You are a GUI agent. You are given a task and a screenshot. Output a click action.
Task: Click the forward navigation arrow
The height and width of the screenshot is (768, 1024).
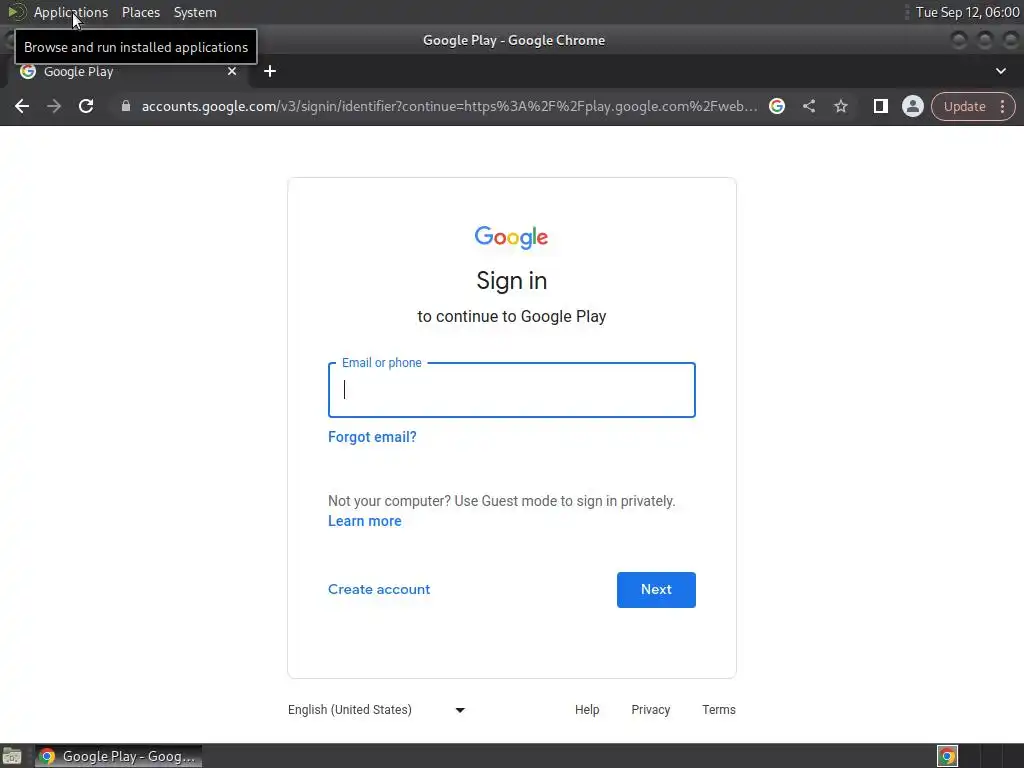[54, 106]
